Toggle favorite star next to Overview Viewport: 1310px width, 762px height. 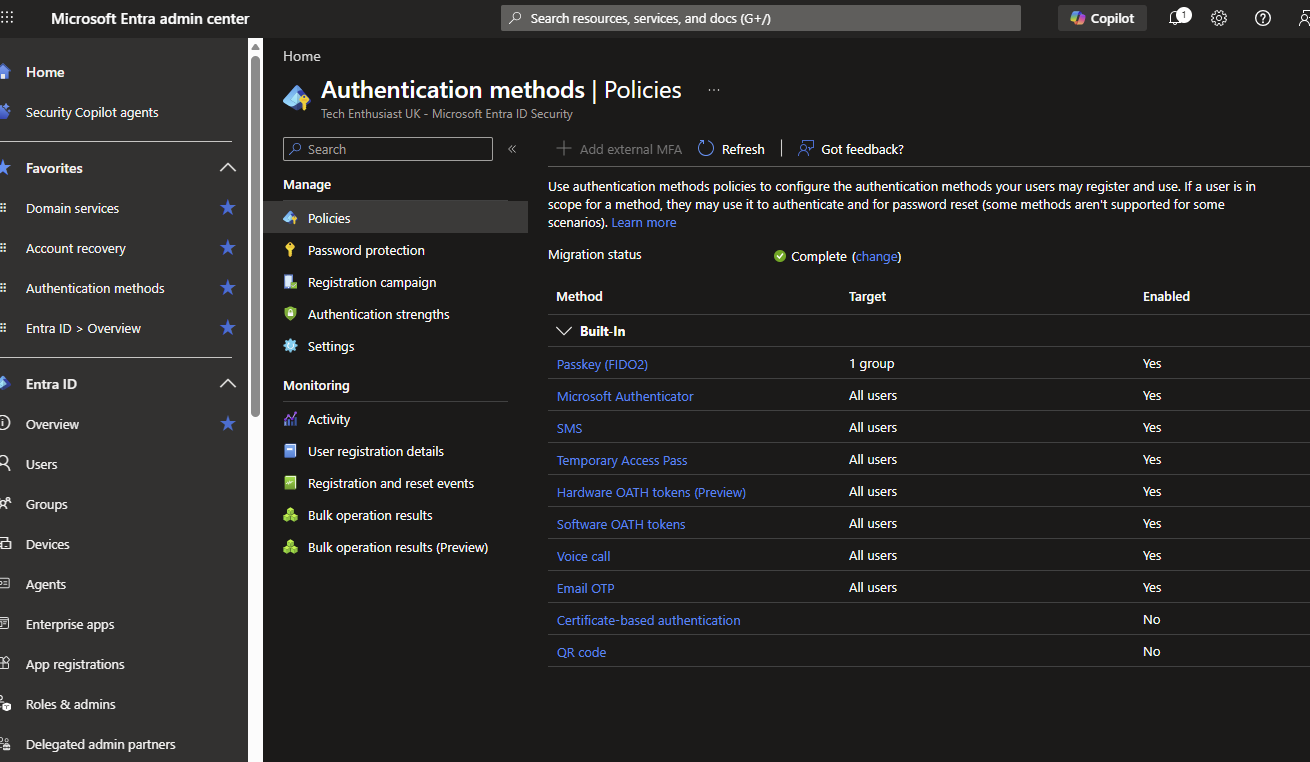point(227,424)
